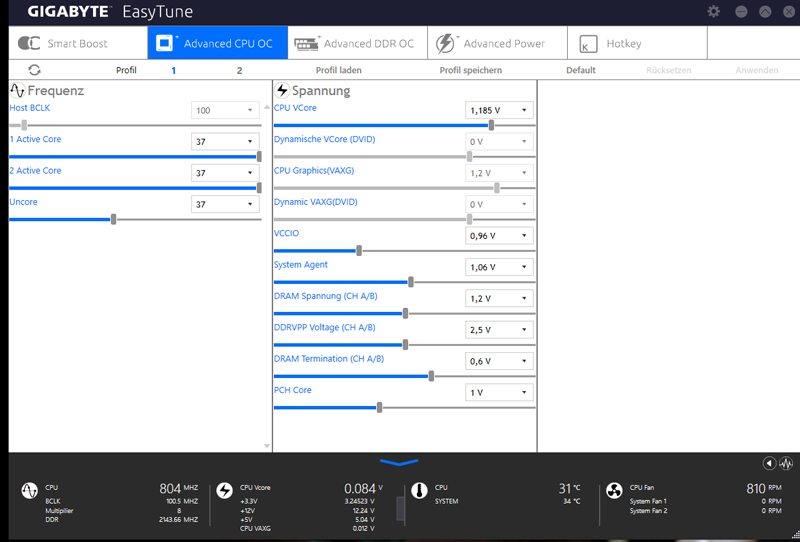This screenshot has width=800, height=542.
Task: Minimize the EasyTune window
Action: tap(741, 11)
